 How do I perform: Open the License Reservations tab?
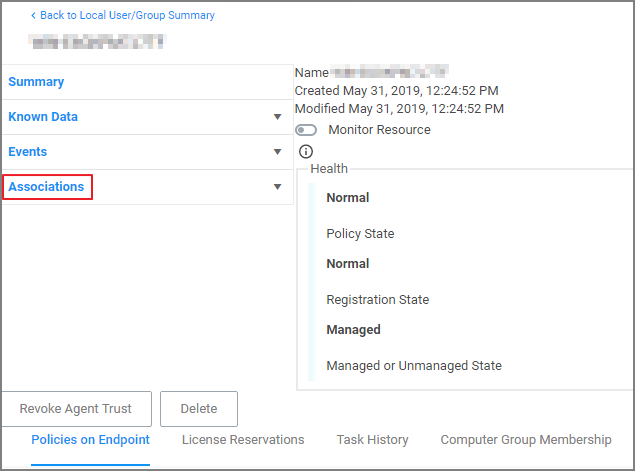[x=243, y=440]
